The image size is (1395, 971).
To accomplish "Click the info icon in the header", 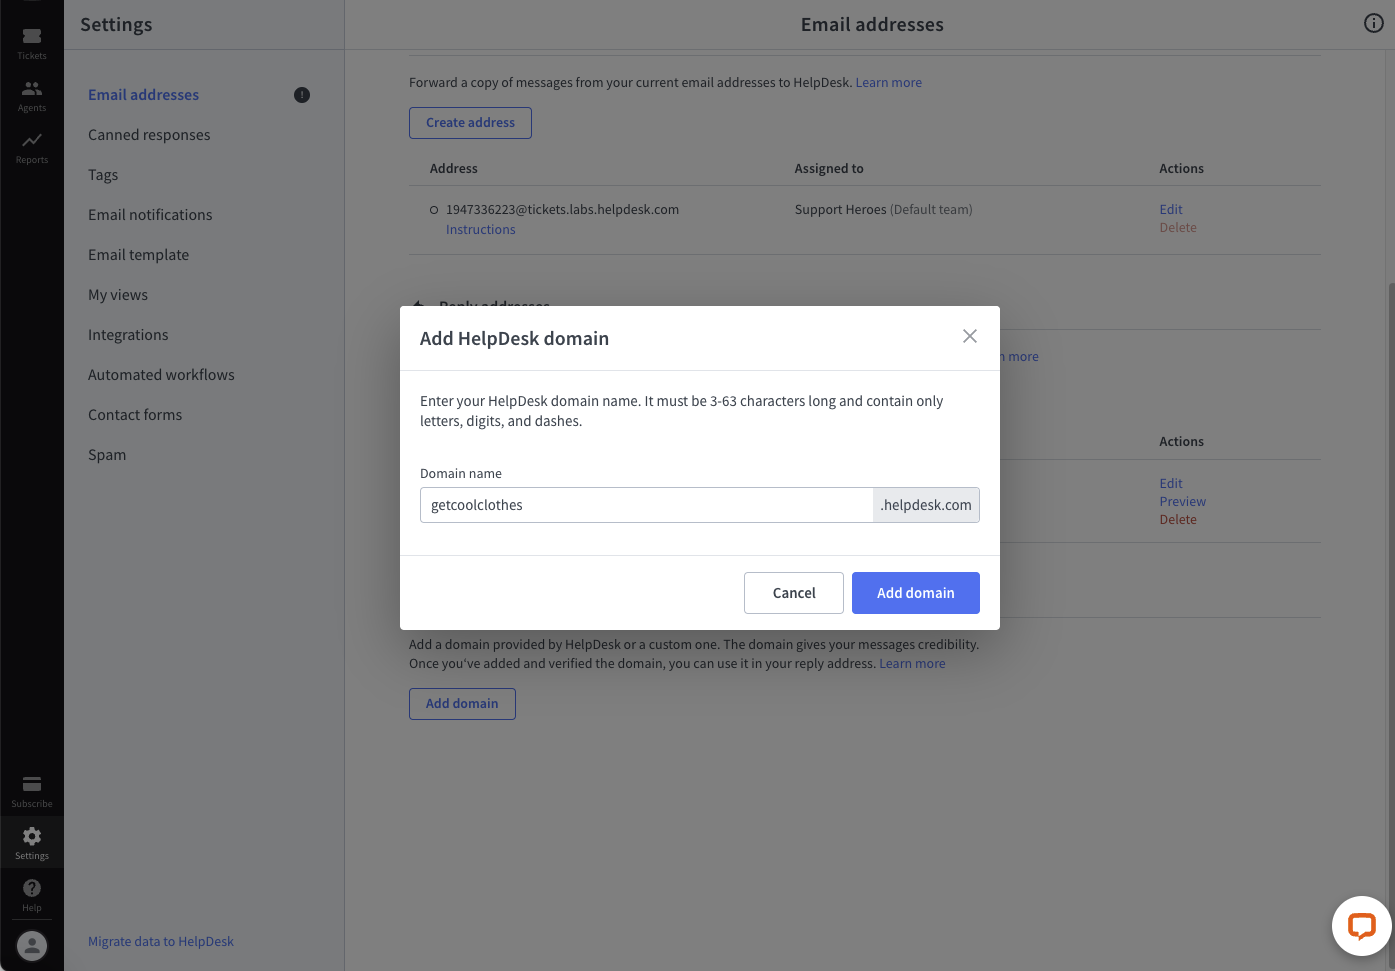I will pyautogui.click(x=1373, y=23).
